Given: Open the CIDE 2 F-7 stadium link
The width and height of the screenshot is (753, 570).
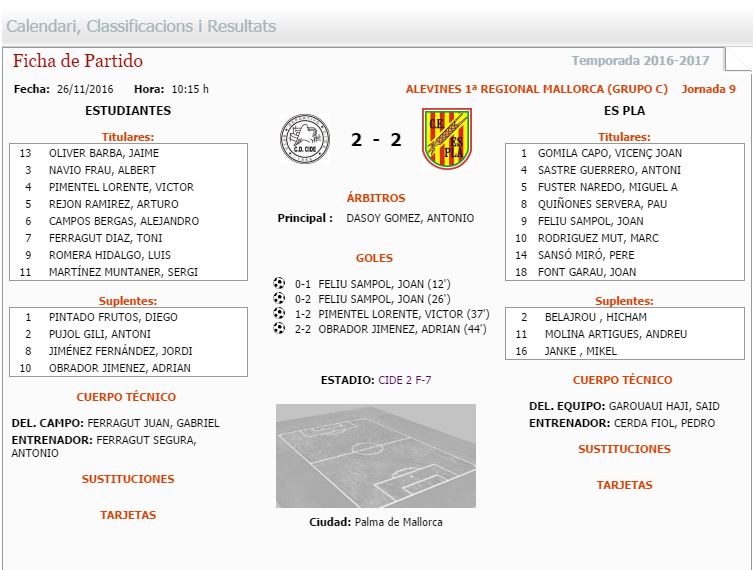Looking at the screenshot, I should 405,380.
